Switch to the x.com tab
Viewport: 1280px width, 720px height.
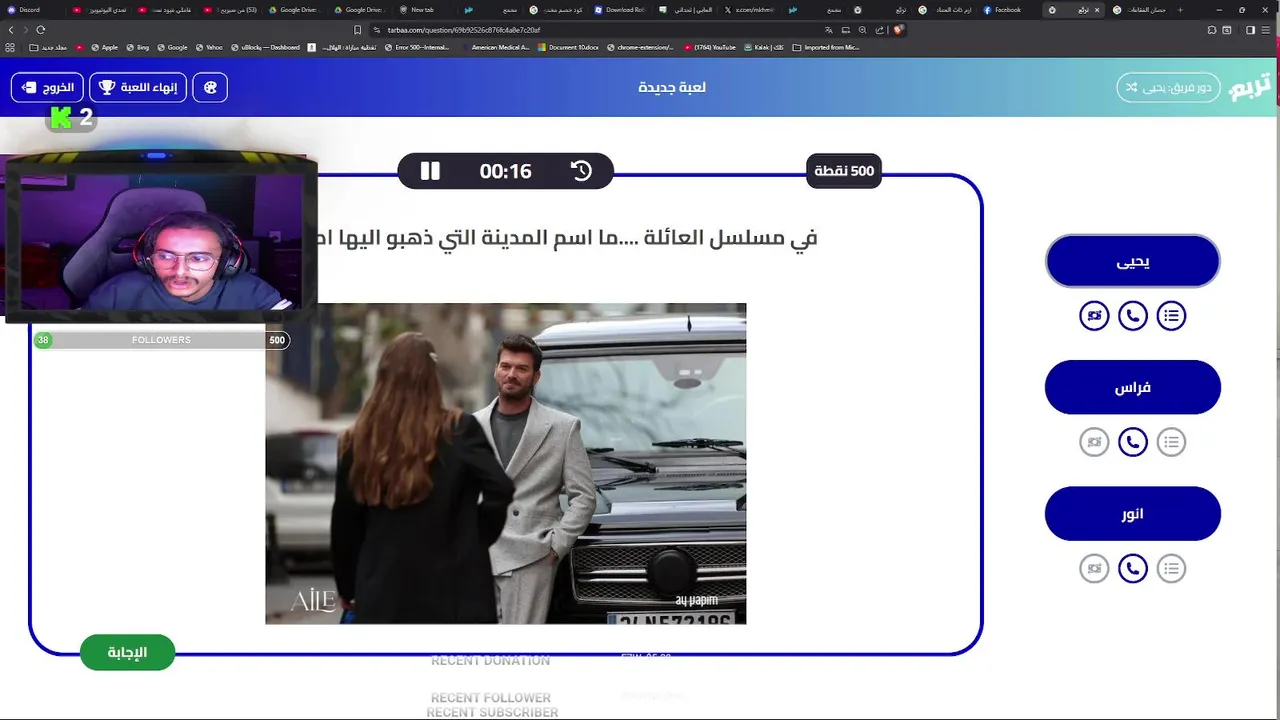tap(748, 10)
